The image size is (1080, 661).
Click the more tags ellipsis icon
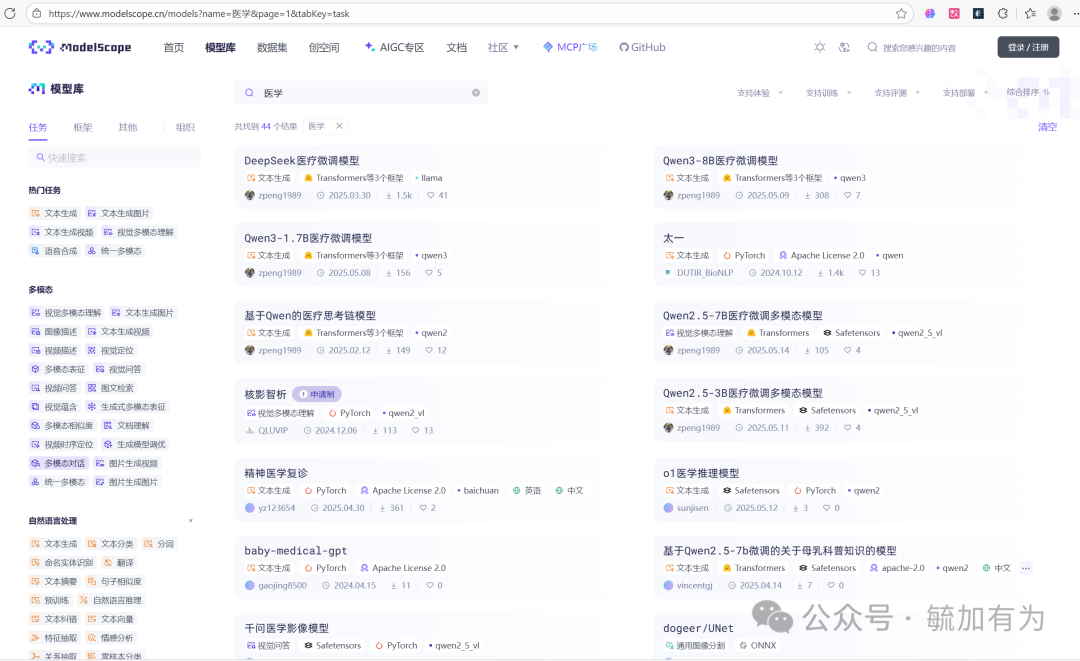[x=1026, y=568]
